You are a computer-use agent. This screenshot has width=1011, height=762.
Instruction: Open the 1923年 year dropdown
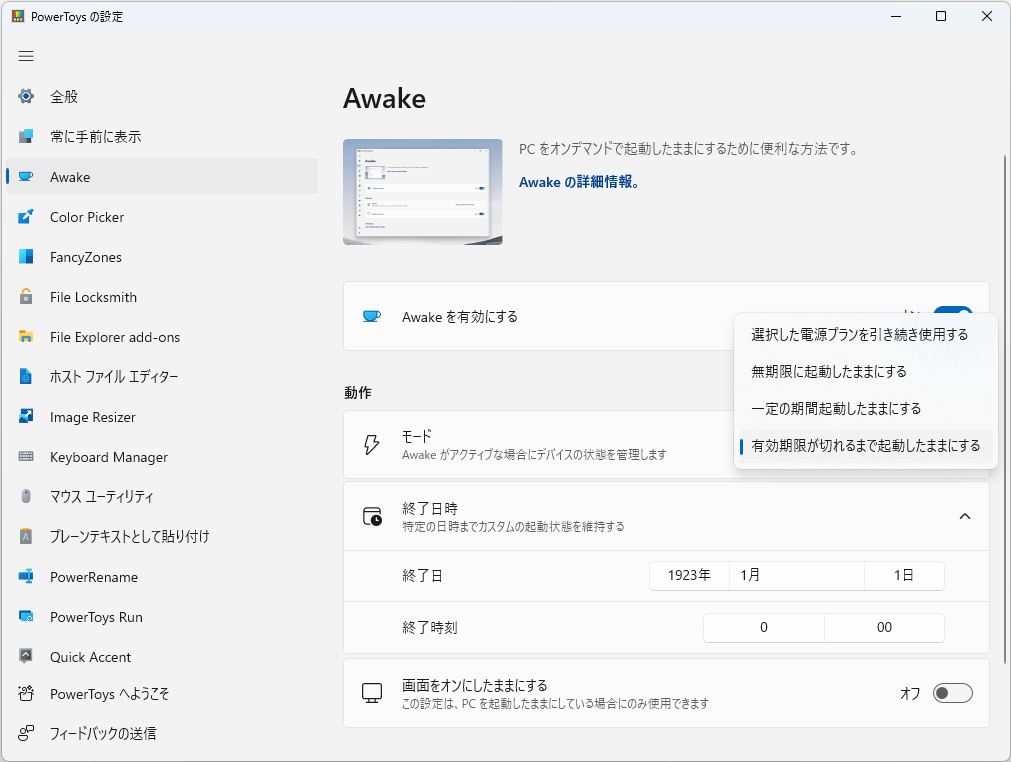click(x=689, y=576)
